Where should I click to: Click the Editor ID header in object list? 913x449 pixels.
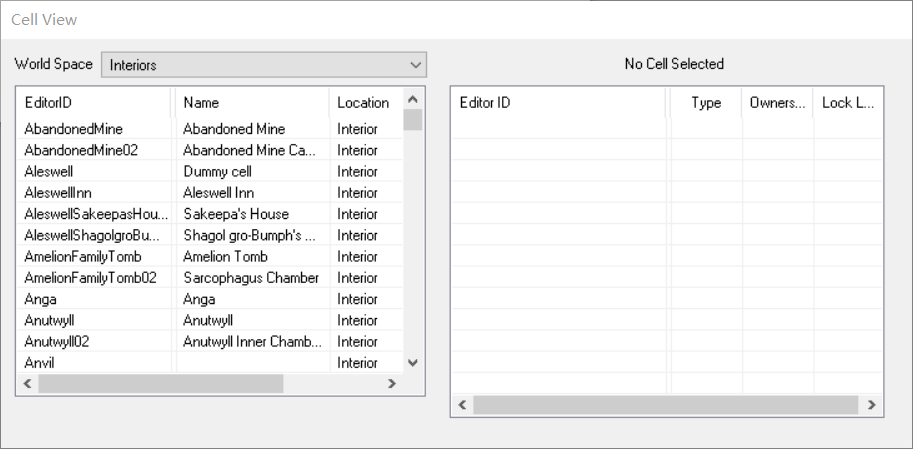click(559, 102)
